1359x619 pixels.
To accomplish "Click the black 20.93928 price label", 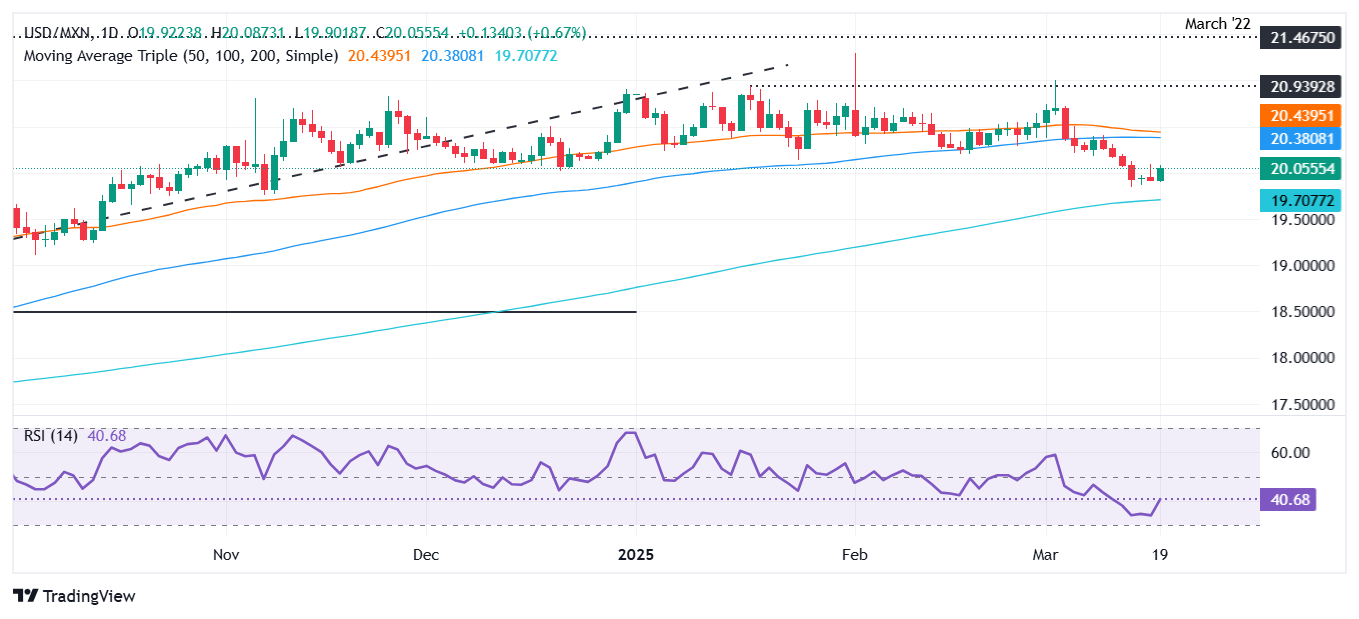I will [x=1297, y=86].
